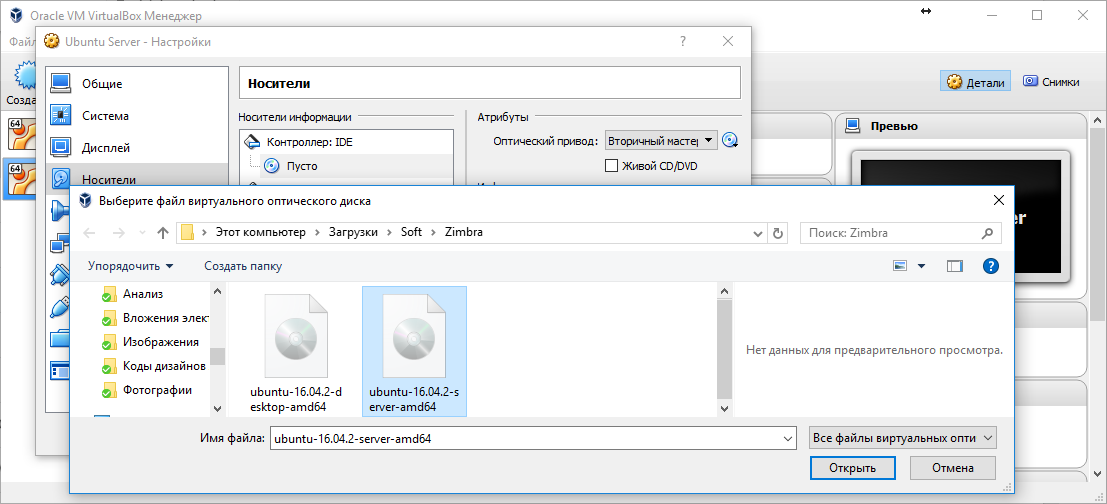Go up one folder level

point(162,233)
